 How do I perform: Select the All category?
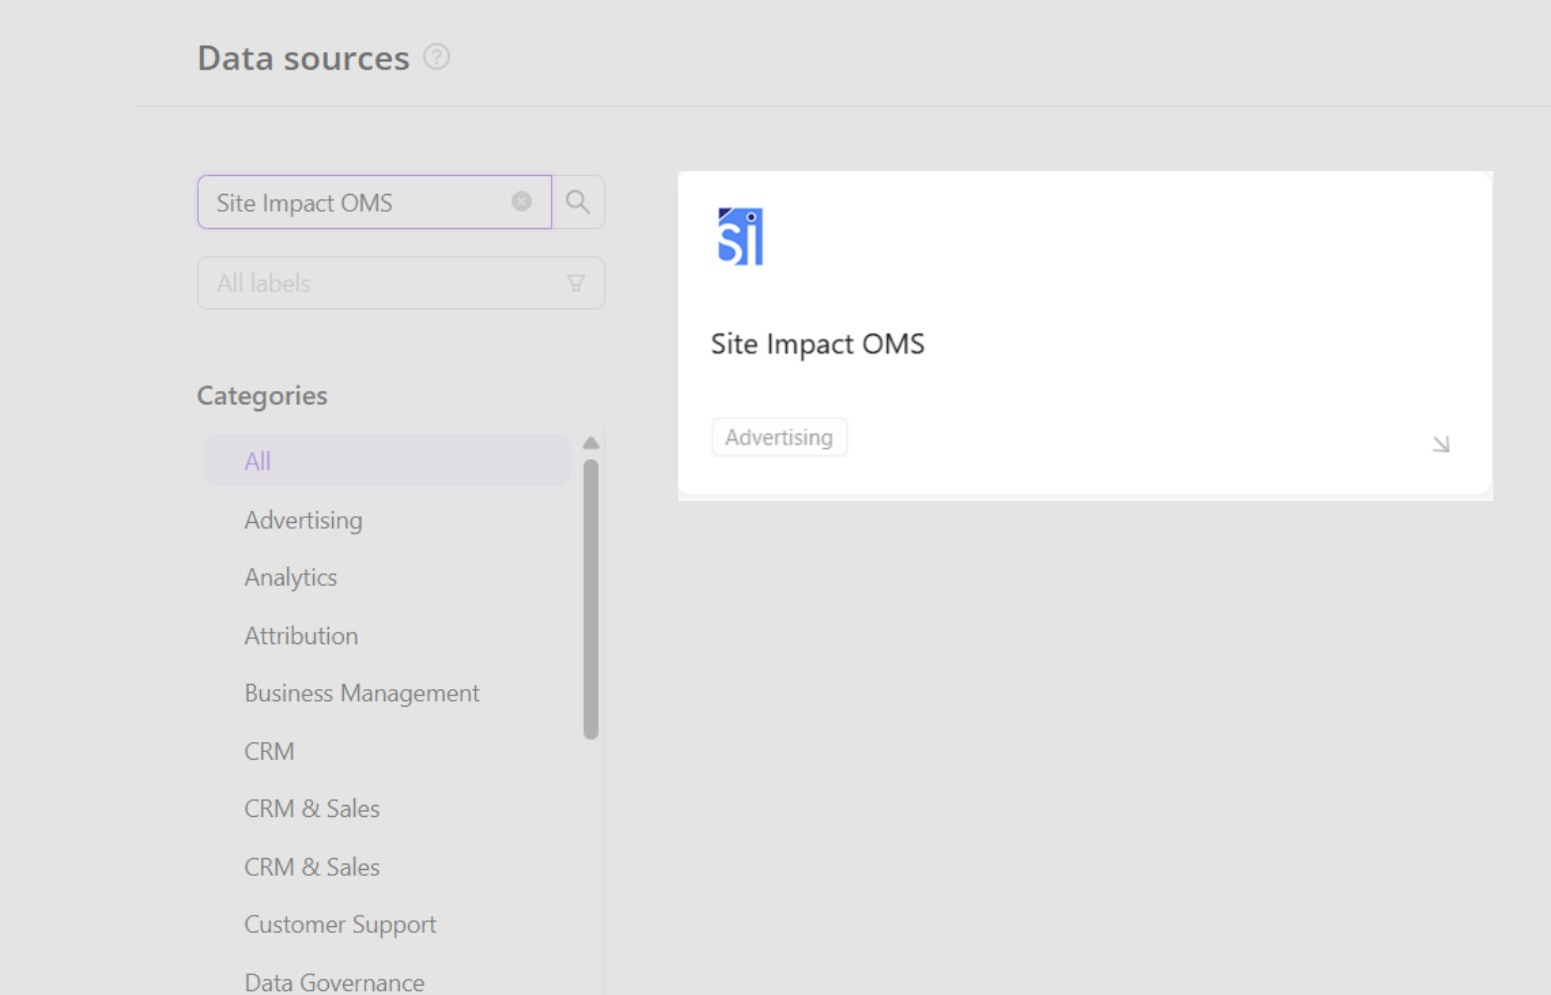click(258, 461)
